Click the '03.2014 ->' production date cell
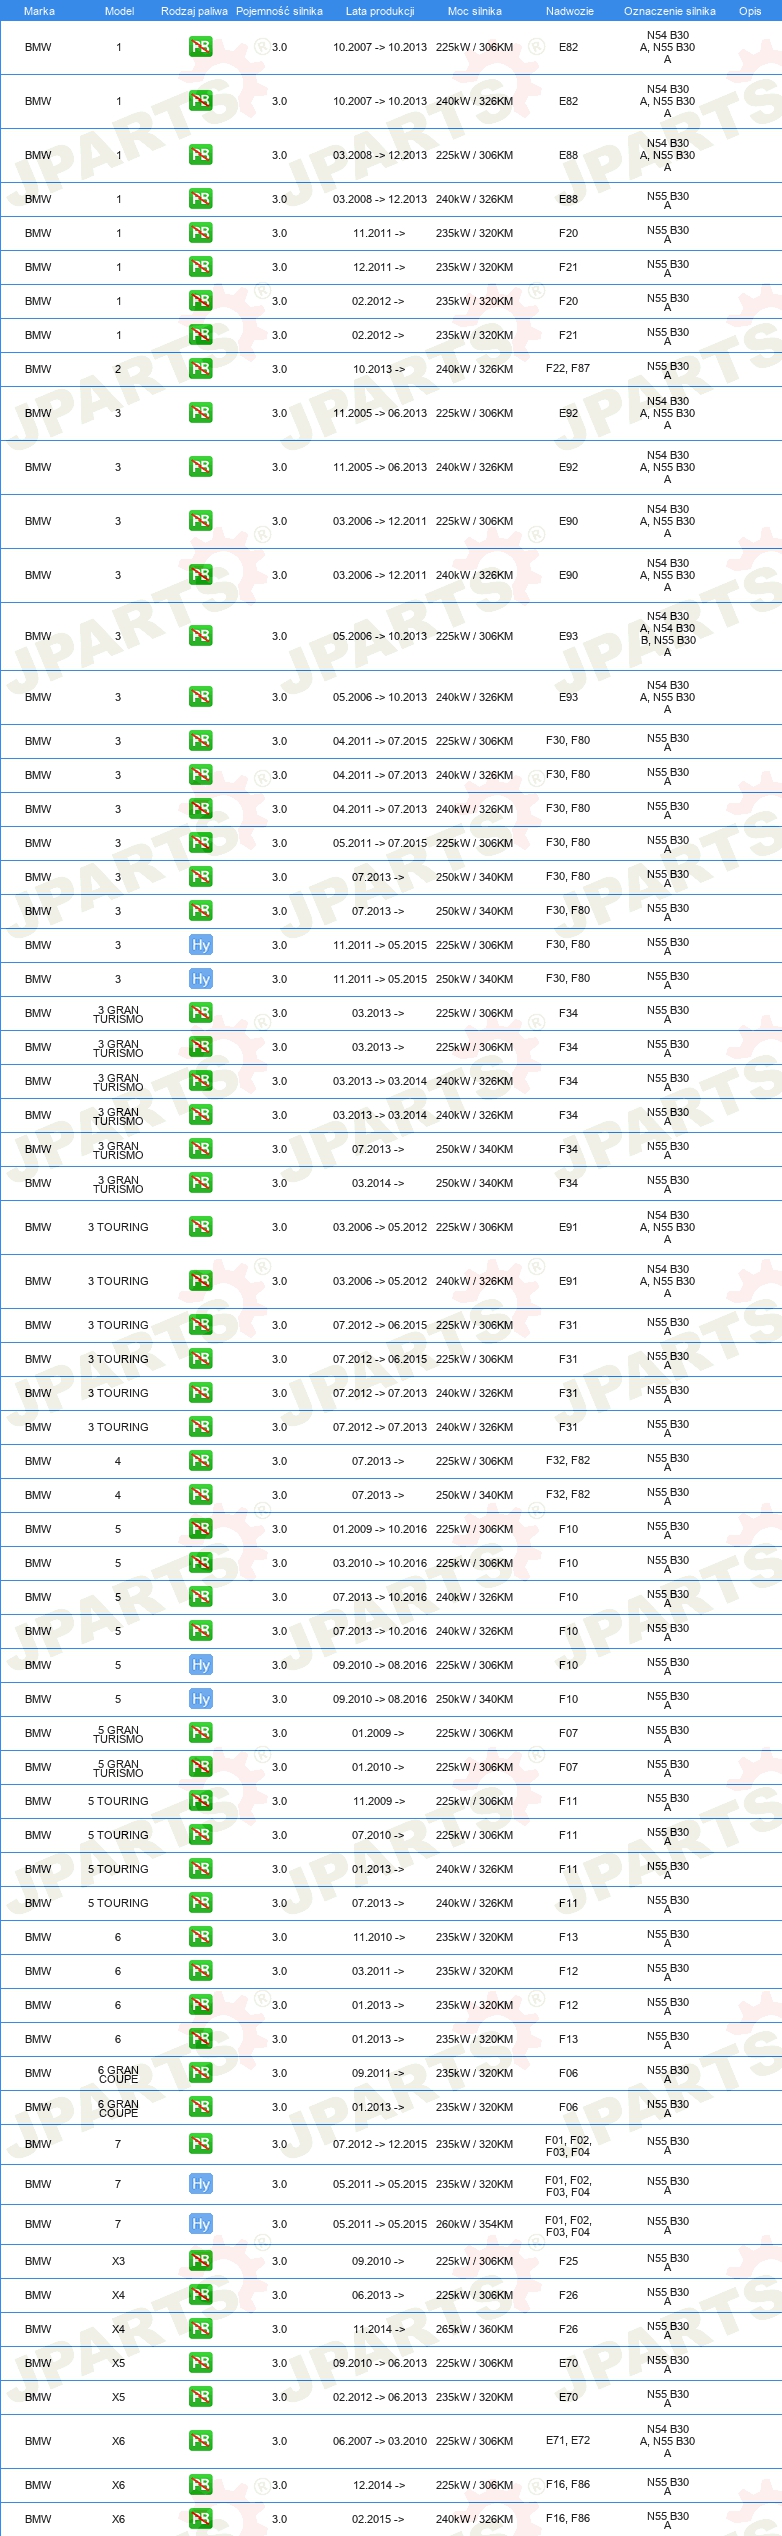Viewport: 782px width, 2536px height. coord(378,1183)
